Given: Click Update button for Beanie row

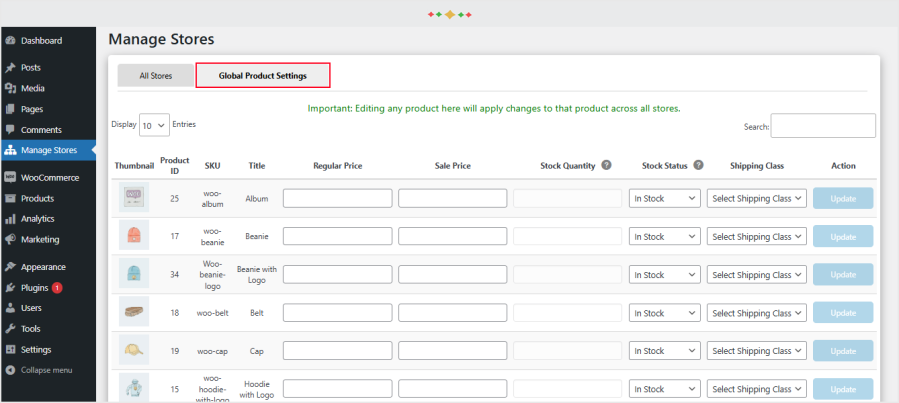Looking at the screenshot, I should [x=843, y=237].
